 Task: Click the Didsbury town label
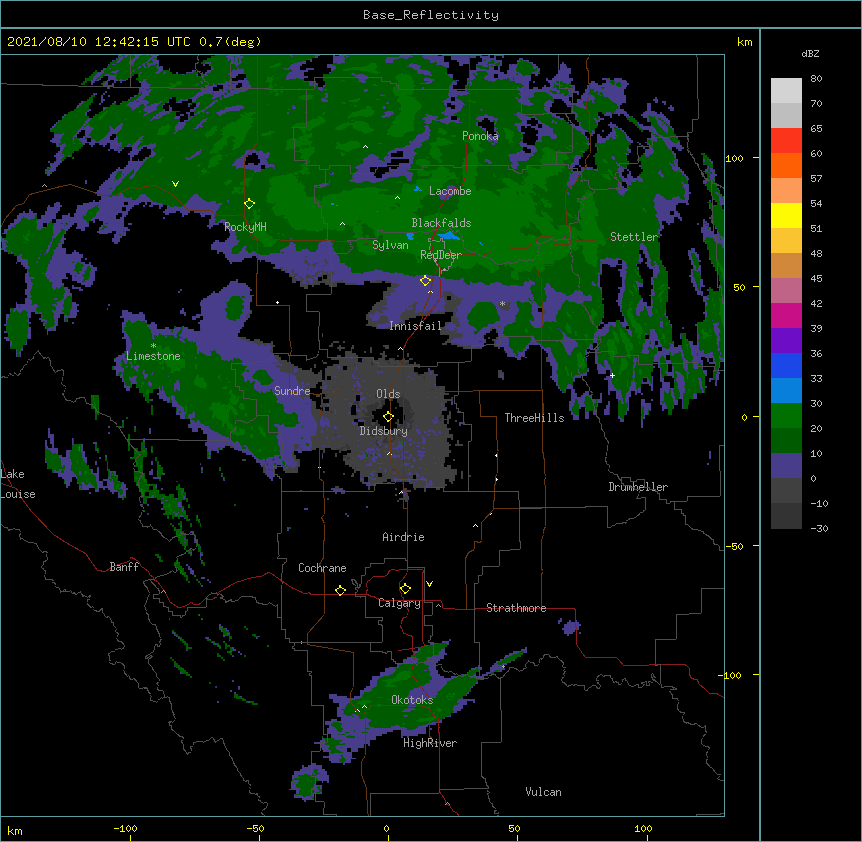[x=383, y=431]
